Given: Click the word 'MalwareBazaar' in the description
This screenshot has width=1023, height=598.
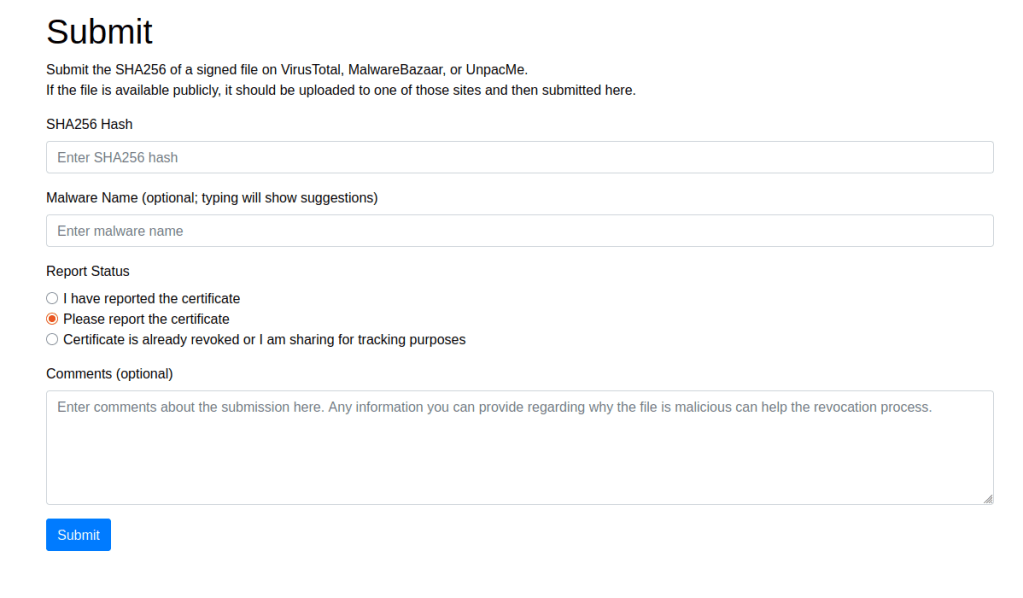Looking at the screenshot, I should point(395,70).
